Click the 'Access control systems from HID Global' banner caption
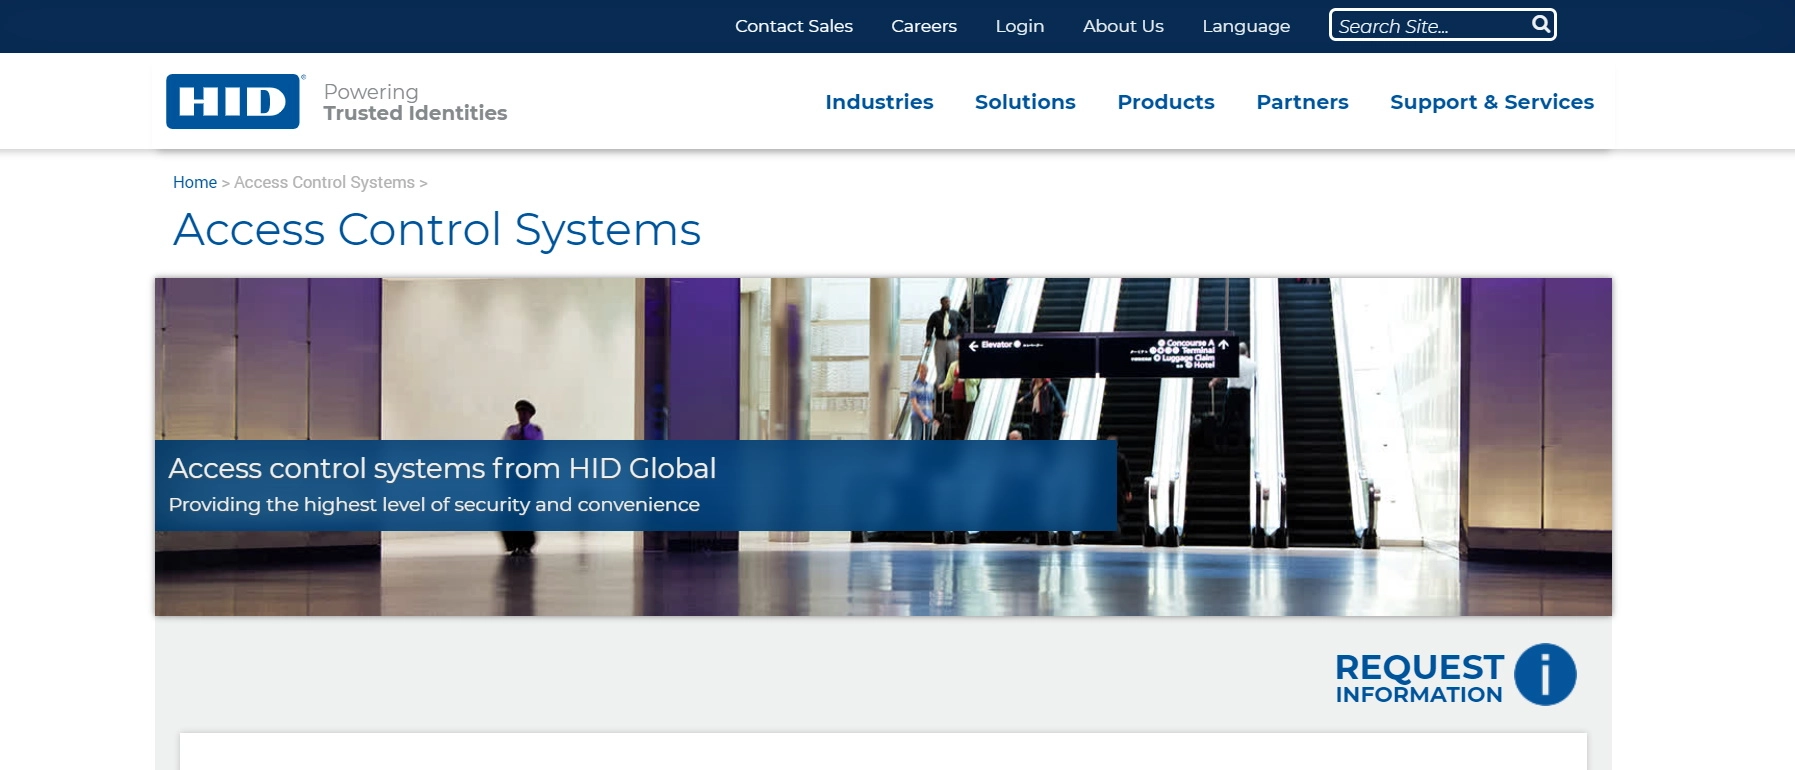Viewport: 1795px width, 770px height. coord(442,468)
